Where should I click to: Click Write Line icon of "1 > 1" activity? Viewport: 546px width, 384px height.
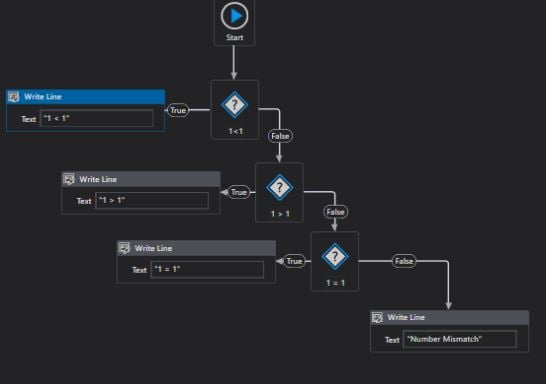(69, 179)
